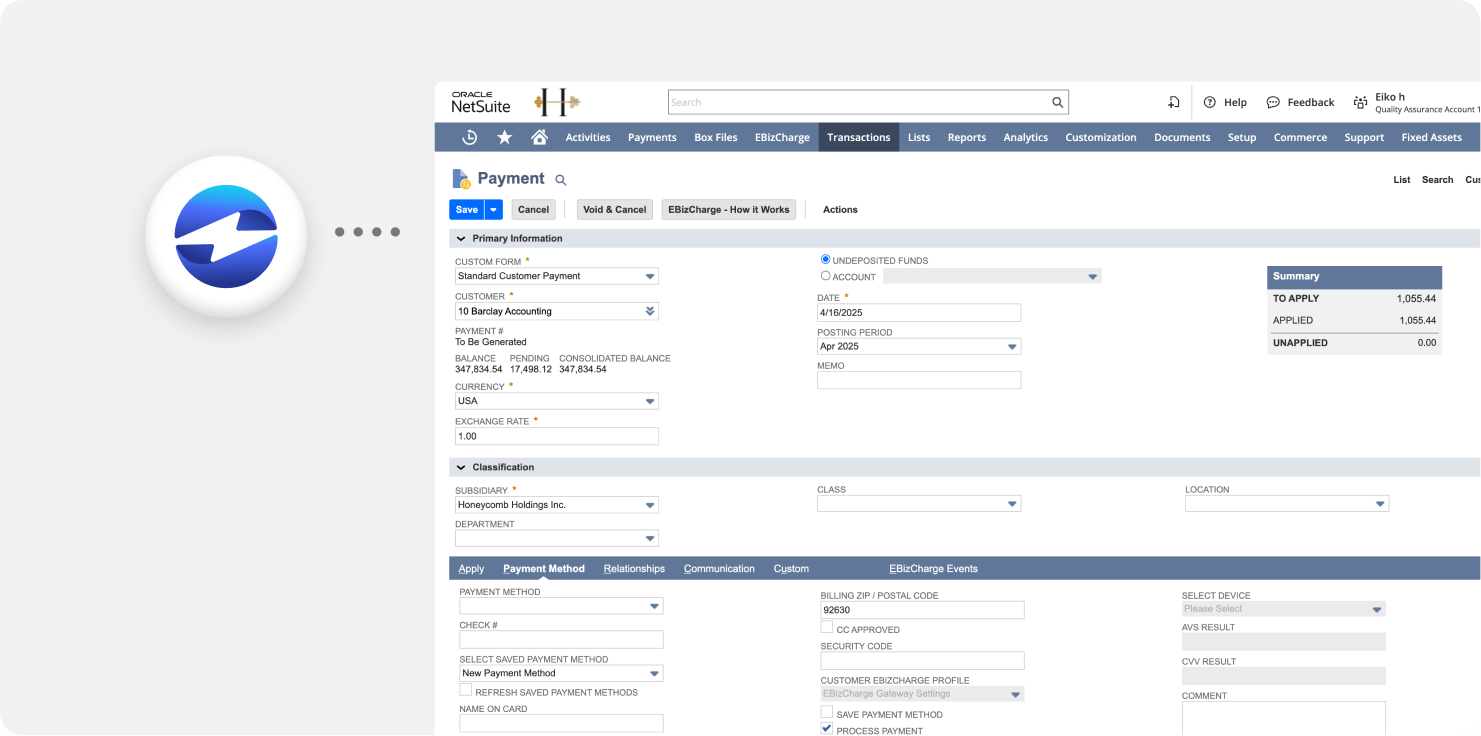
Task: Click the Security Code field
Action: pyautogui.click(x=923, y=660)
